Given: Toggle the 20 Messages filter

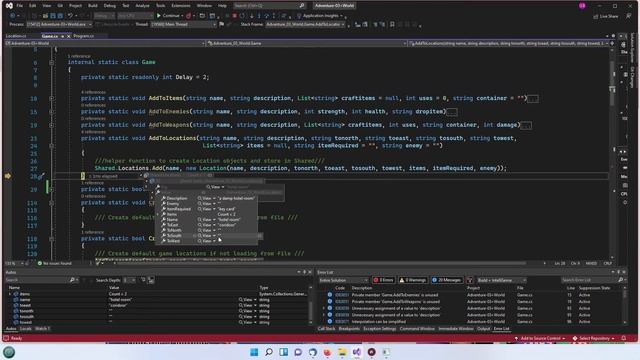Looking at the screenshot, I should (447, 280).
